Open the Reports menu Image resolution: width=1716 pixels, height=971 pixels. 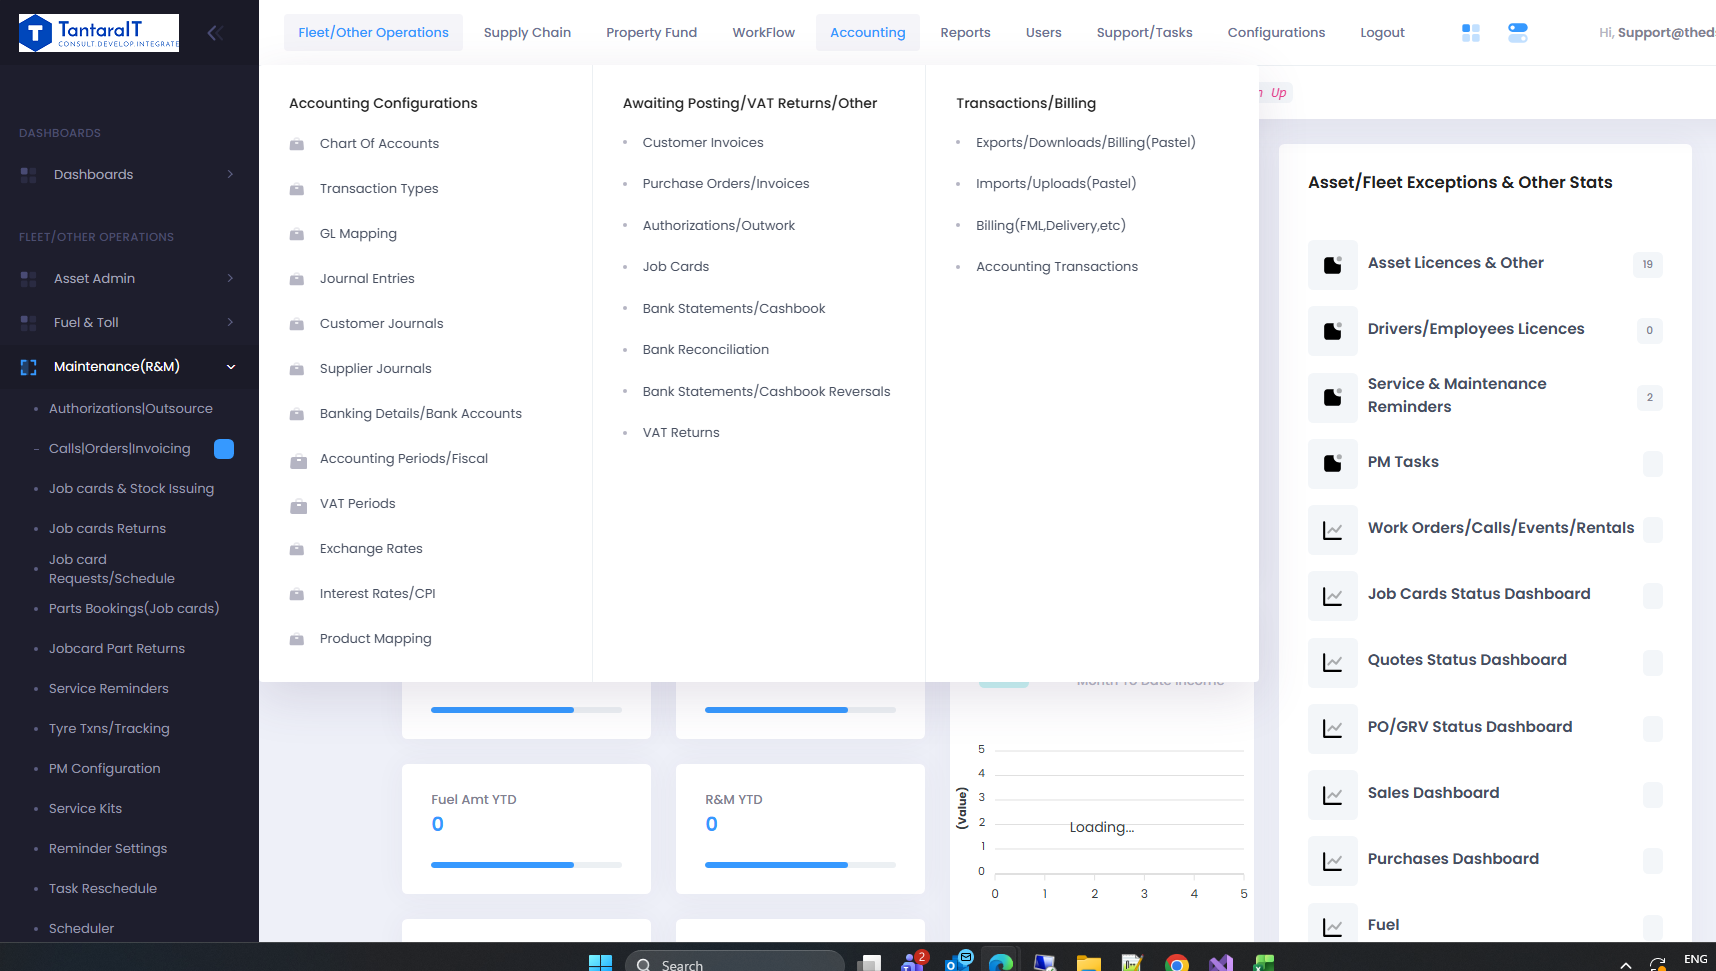tap(965, 33)
